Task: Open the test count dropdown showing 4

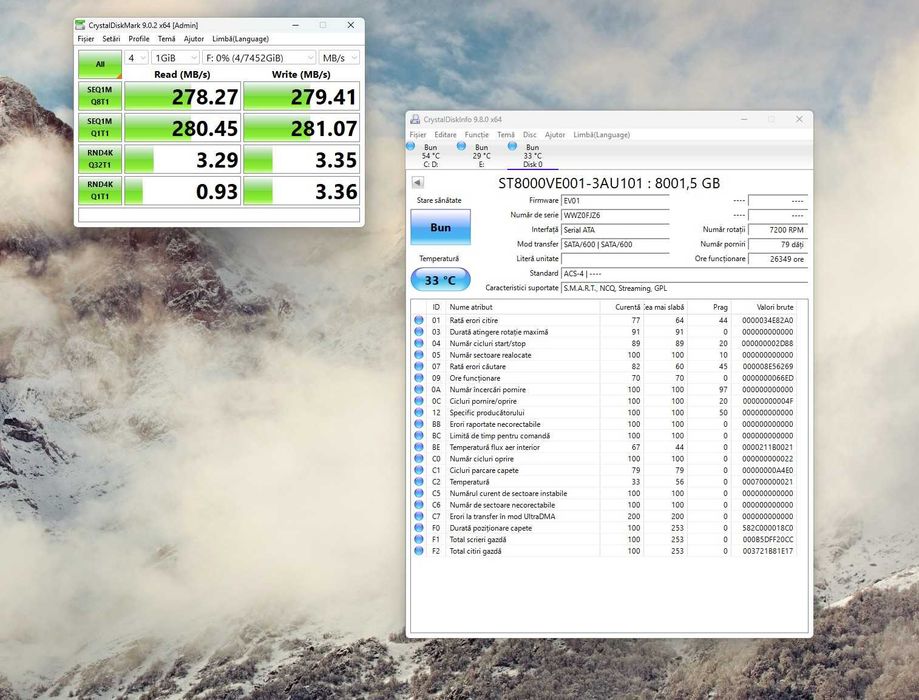Action: [x=137, y=57]
